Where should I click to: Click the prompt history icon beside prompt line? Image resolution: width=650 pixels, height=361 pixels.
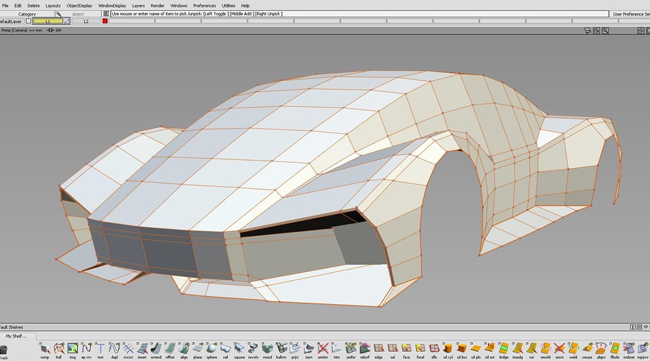(106, 14)
